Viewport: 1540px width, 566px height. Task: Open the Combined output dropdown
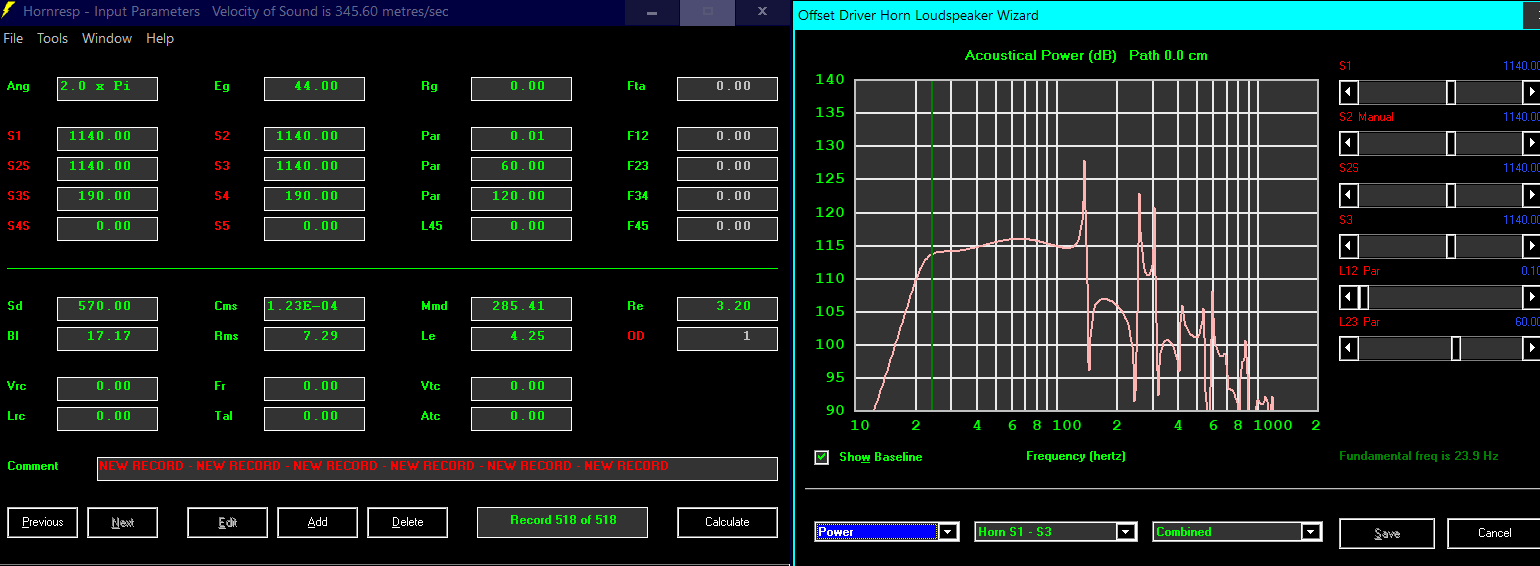click(x=1311, y=532)
